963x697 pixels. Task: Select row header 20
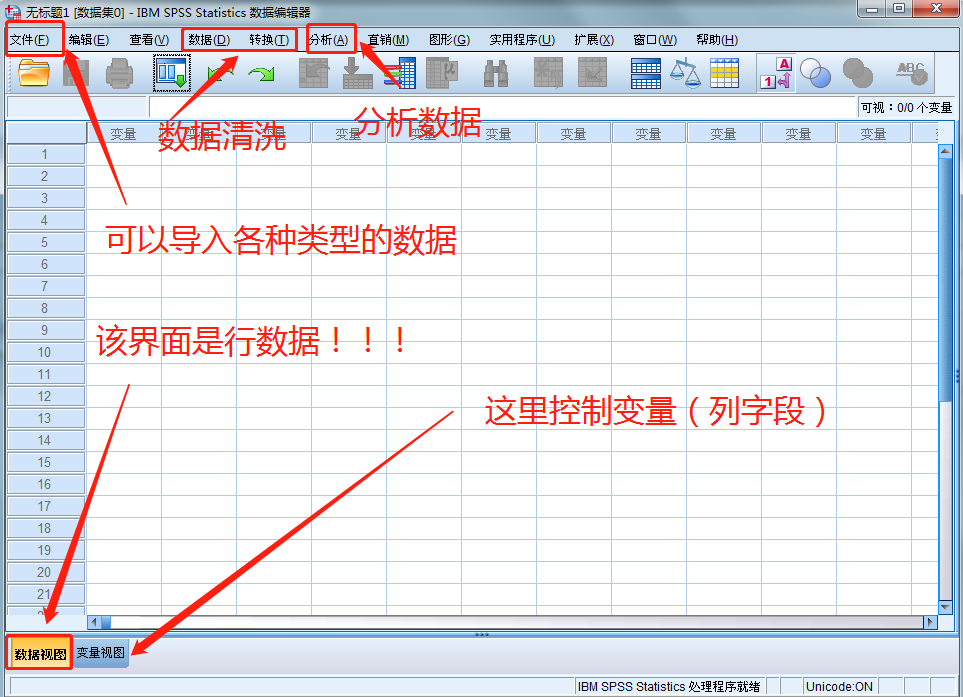45,572
